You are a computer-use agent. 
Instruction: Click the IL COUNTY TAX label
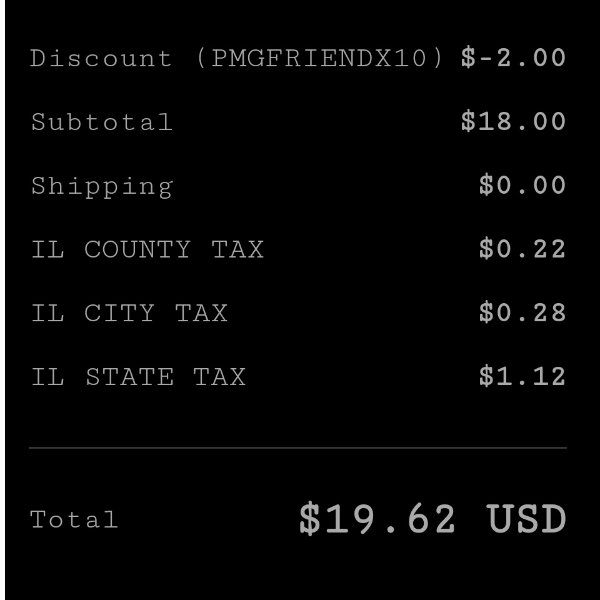[147, 249]
